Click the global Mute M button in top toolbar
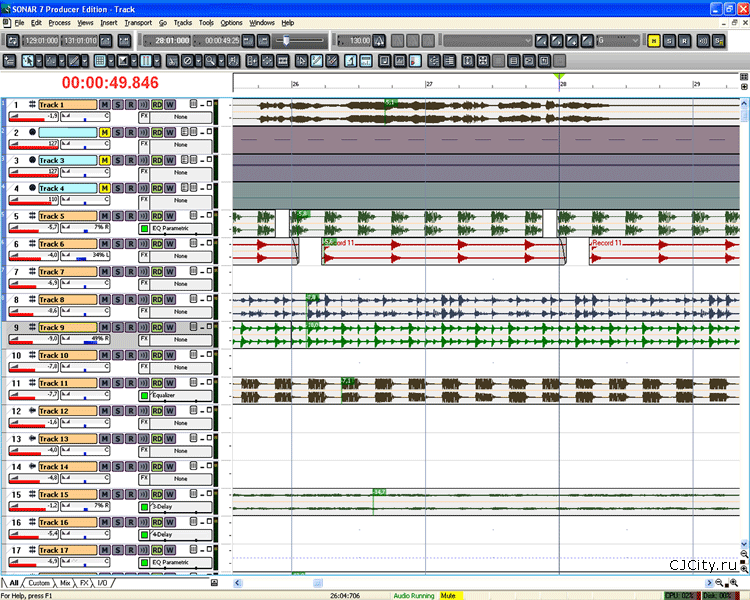This screenshot has height=600, width=750. pyautogui.click(x=653, y=41)
